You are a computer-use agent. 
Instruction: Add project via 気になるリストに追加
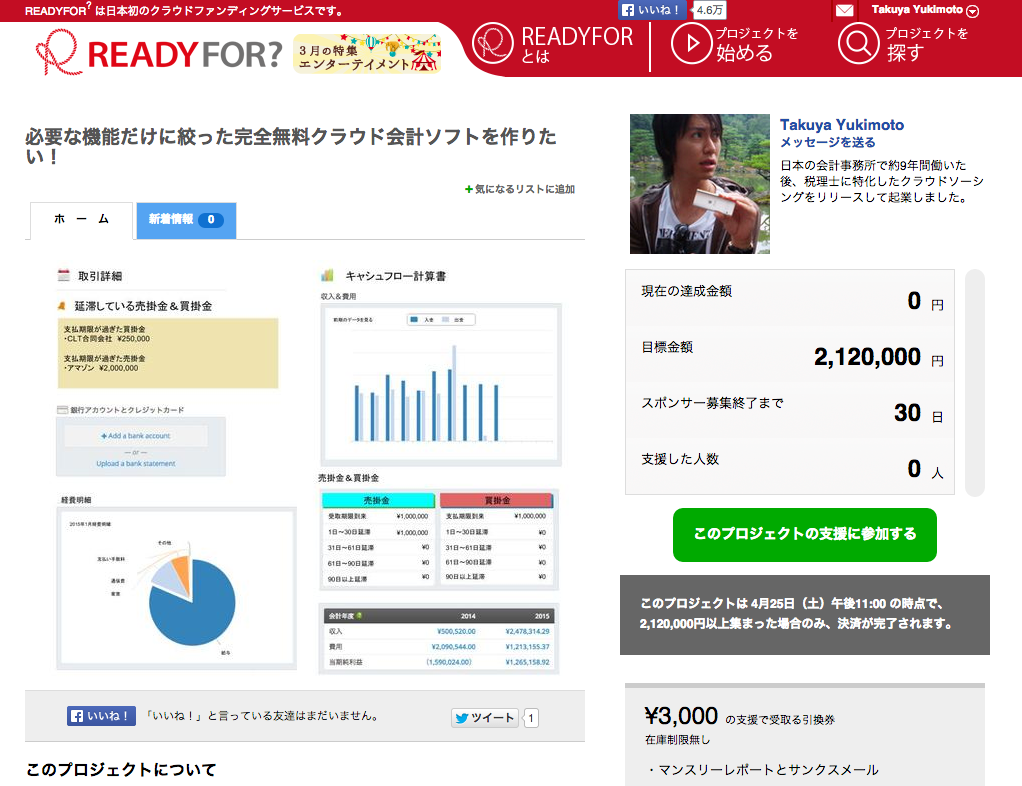[520, 189]
